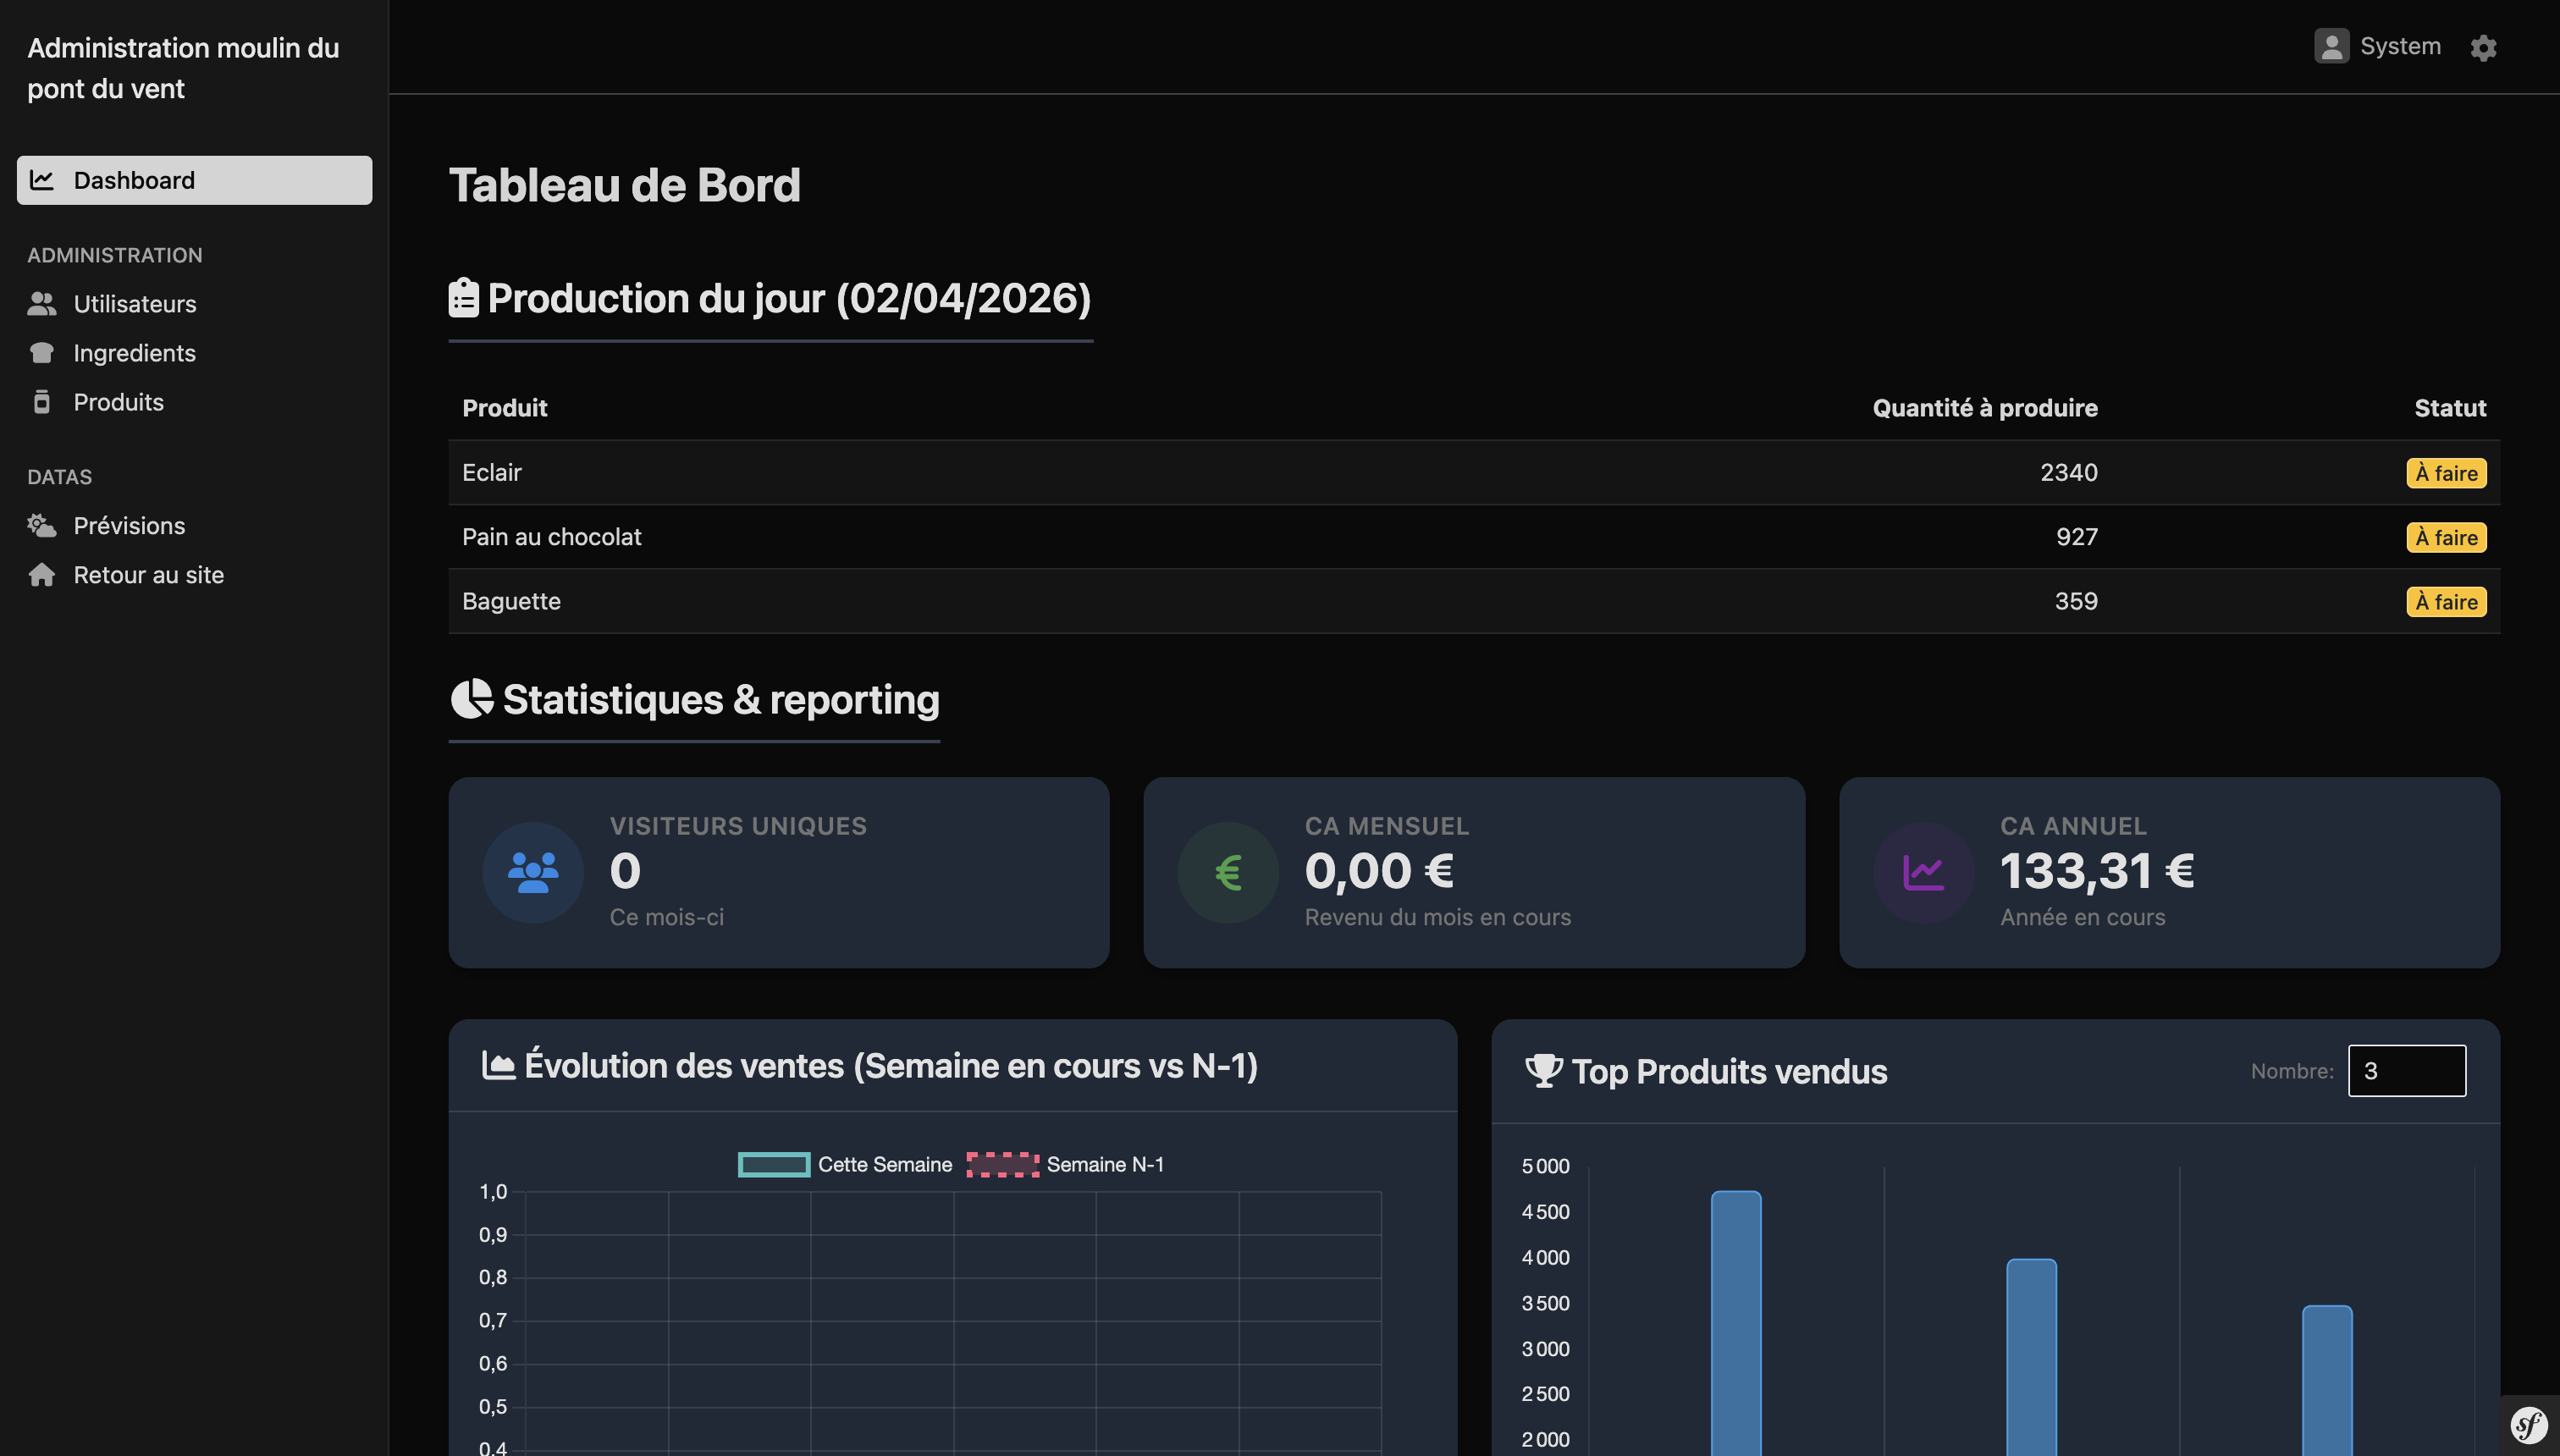The width and height of the screenshot is (2560, 1456).
Task: Open Ingredients in the sidebar
Action: 134,353
